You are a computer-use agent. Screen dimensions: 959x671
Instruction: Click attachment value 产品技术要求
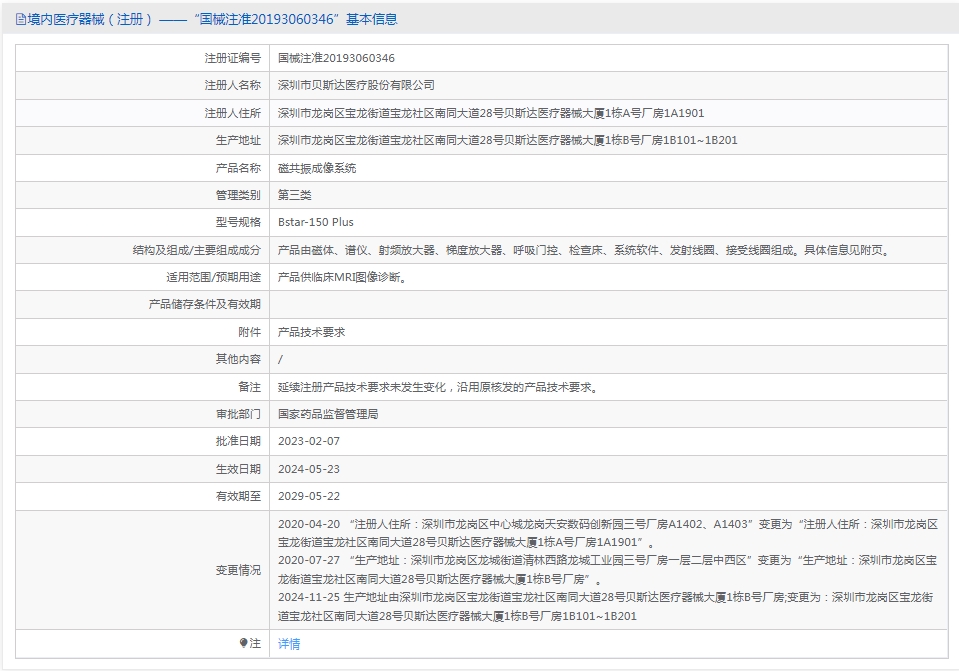coord(311,332)
